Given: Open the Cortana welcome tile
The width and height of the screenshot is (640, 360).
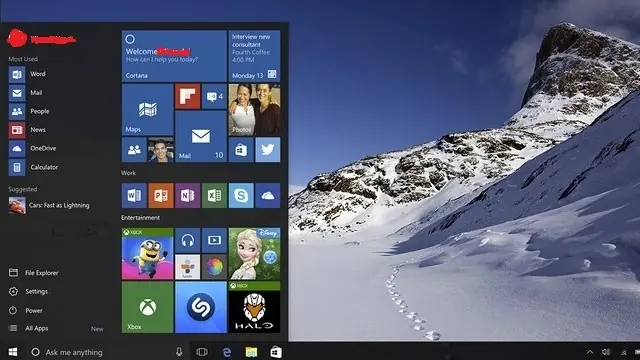Looking at the screenshot, I should [174, 56].
